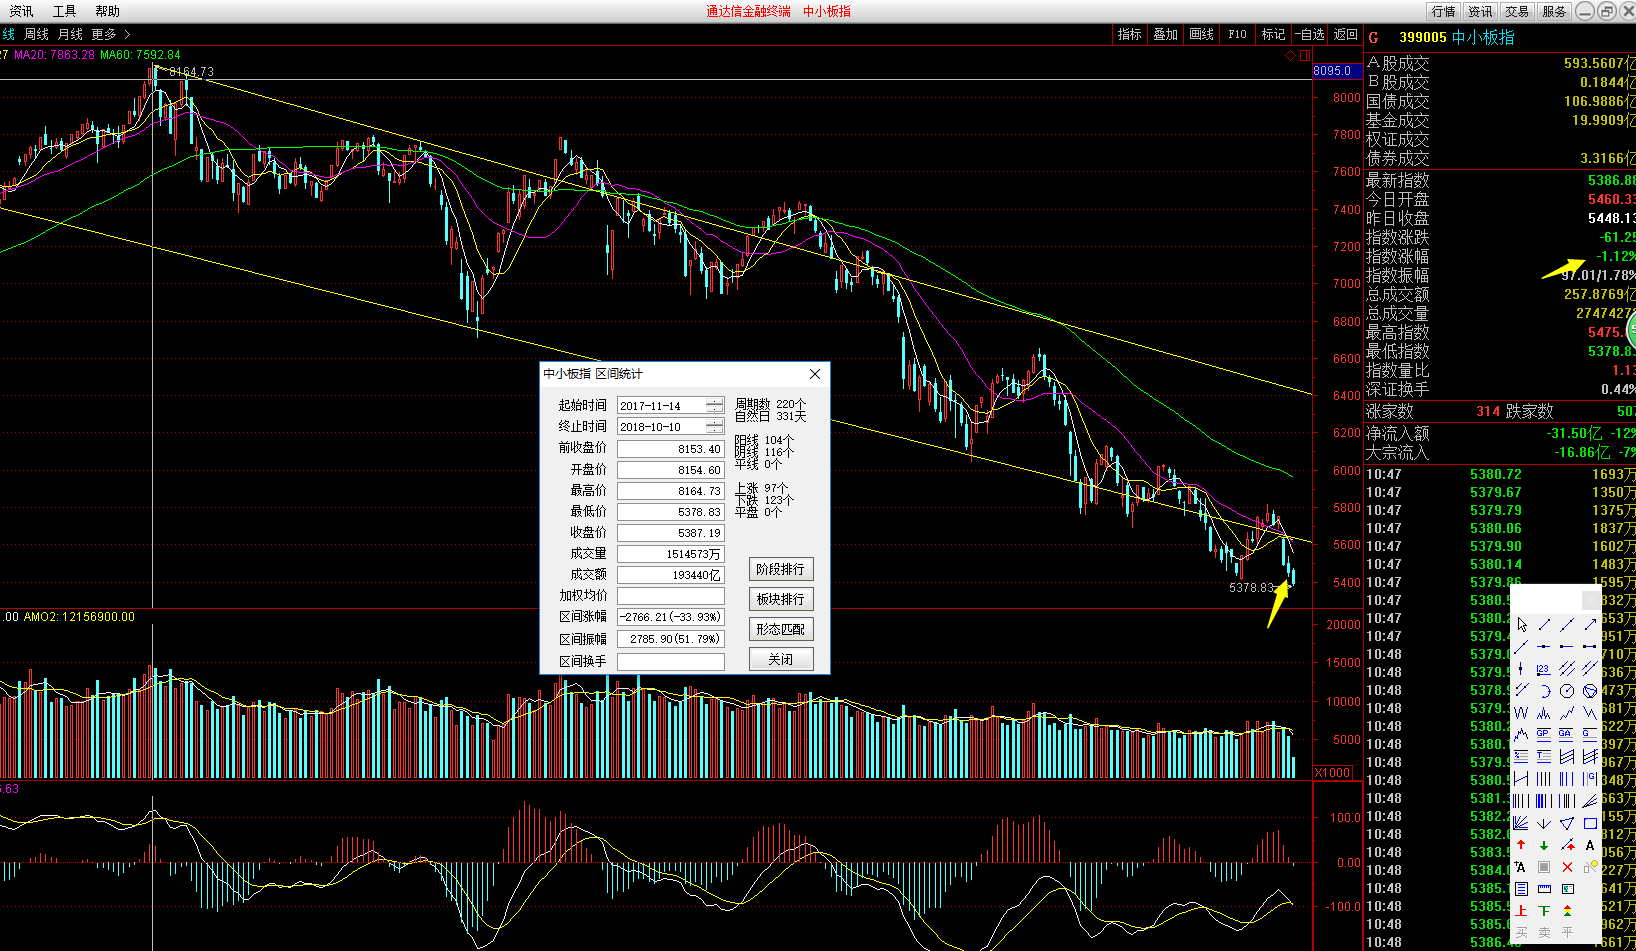Select the A text annotation tool
Viewport: 1636px width, 951px height.
[x=1590, y=845]
